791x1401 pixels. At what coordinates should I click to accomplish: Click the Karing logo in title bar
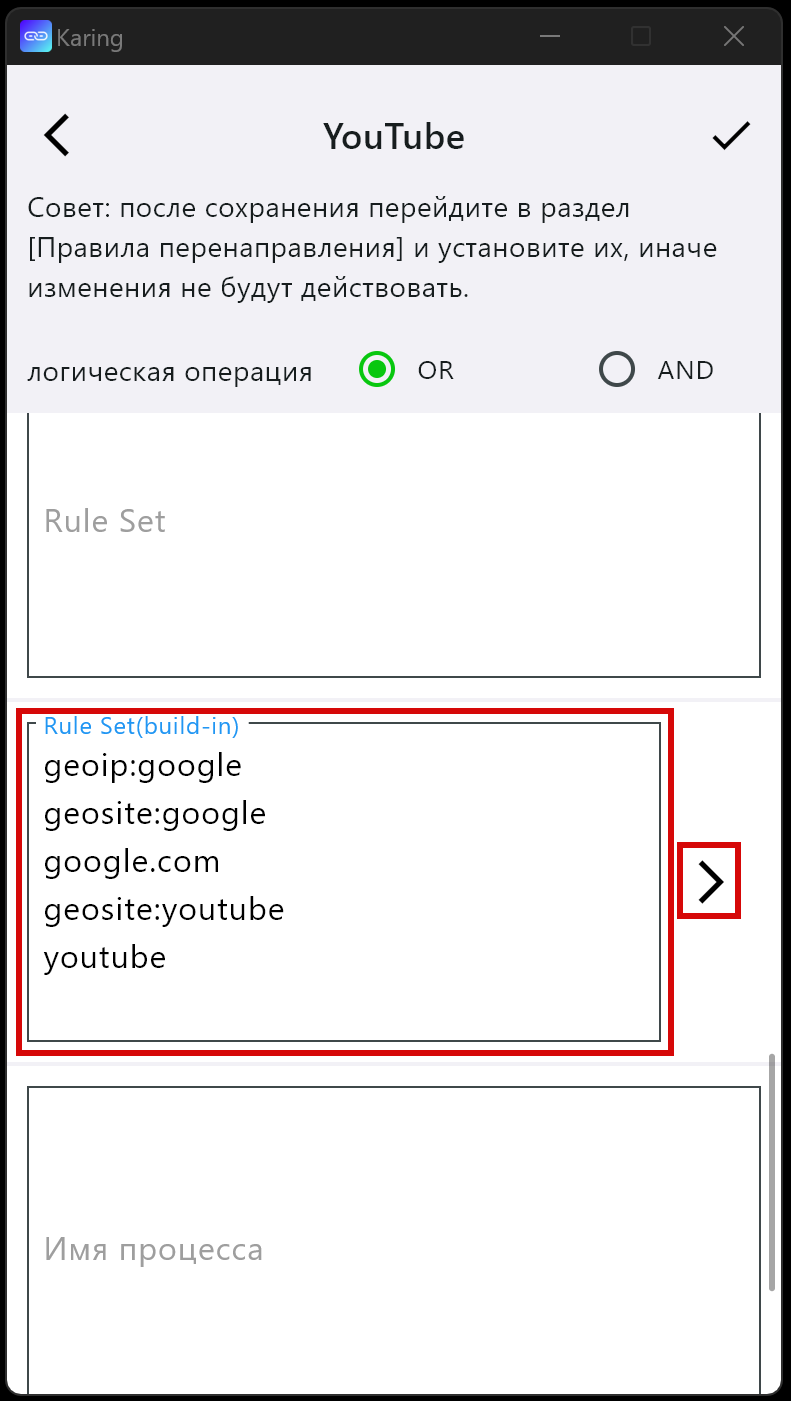[36, 36]
